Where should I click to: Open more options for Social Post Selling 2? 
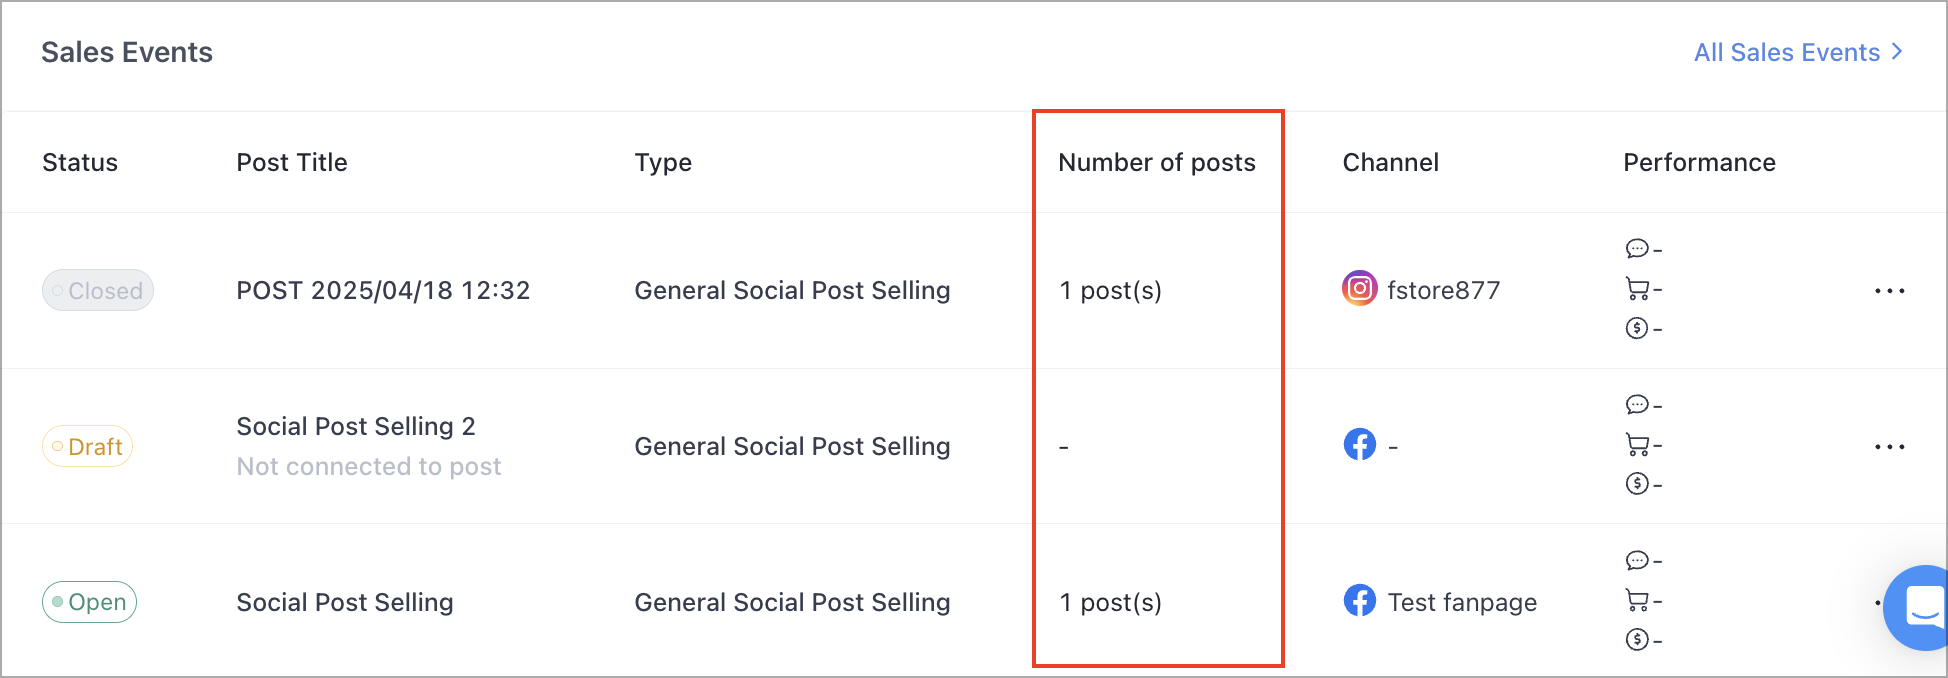click(x=1889, y=447)
